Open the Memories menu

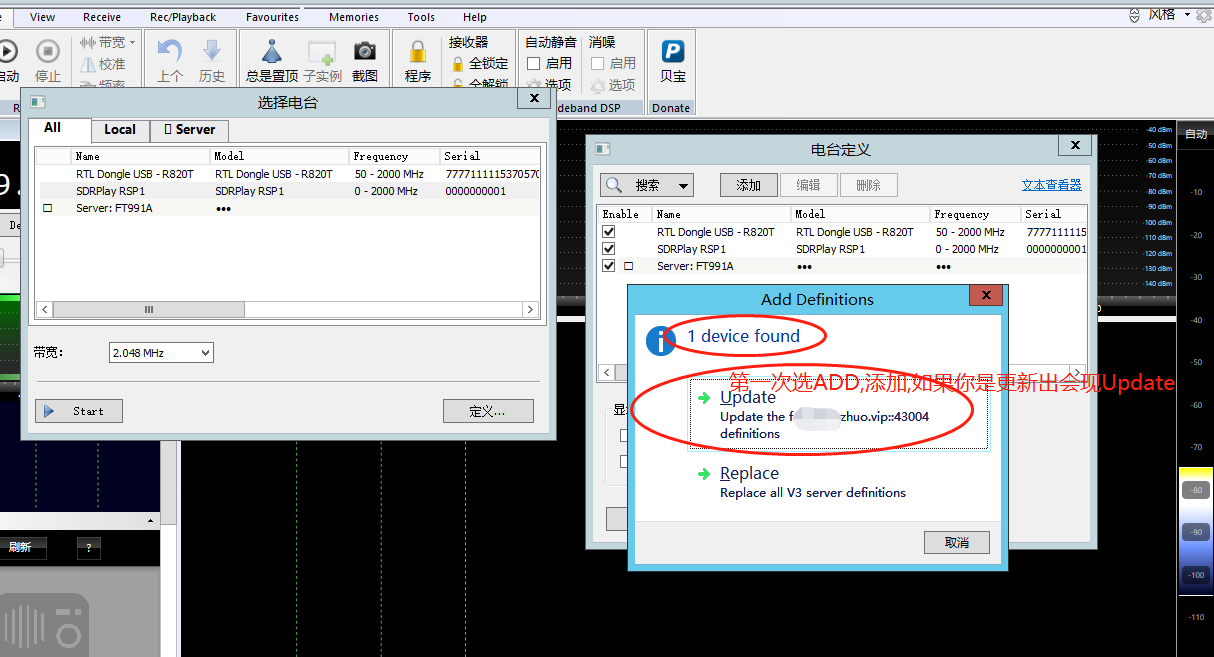354,17
